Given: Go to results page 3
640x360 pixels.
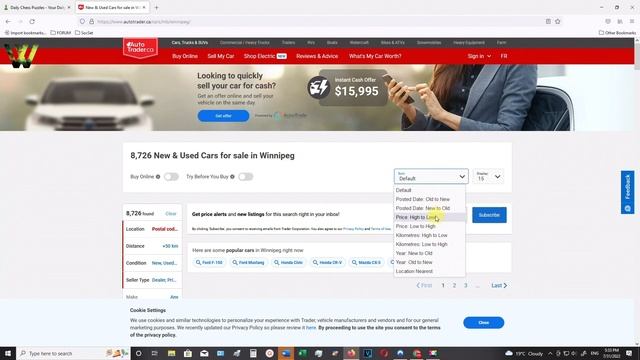Looking at the screenshot, I should point(466,285).
